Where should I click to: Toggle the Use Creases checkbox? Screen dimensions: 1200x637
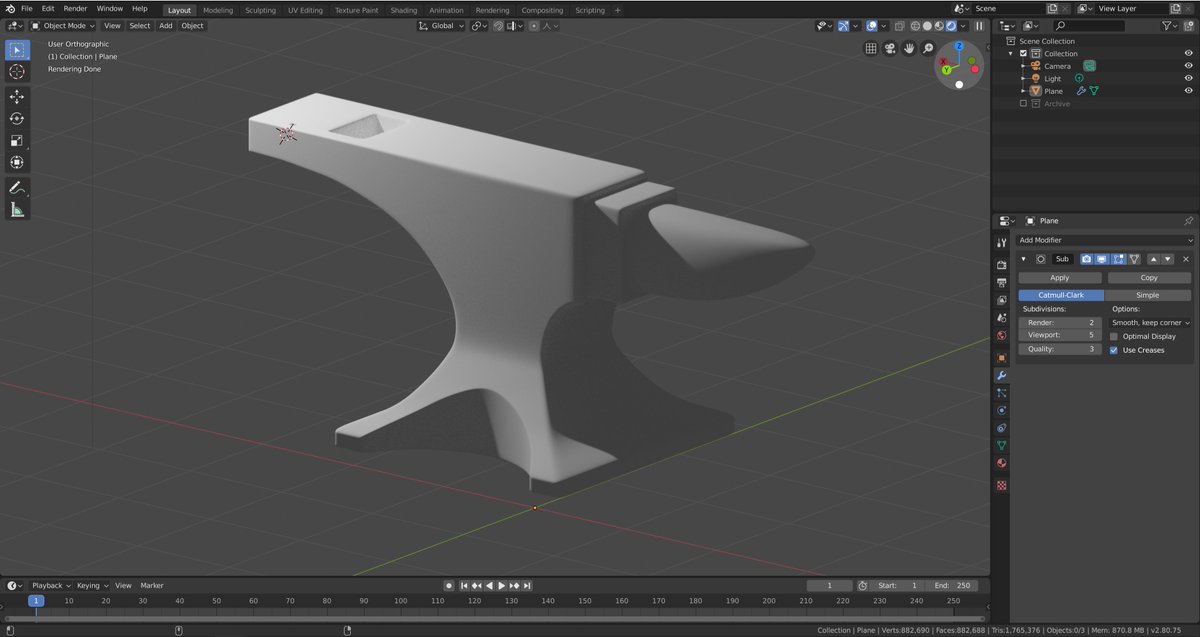(x=1115, y=350)
